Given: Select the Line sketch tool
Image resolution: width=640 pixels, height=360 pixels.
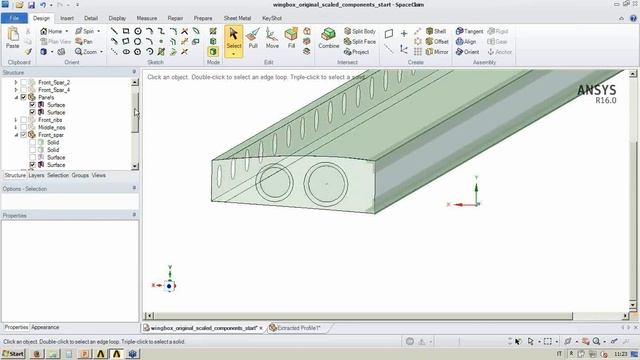Looking at the screenshot, I should pyautogui.click(x=114, y=31).
